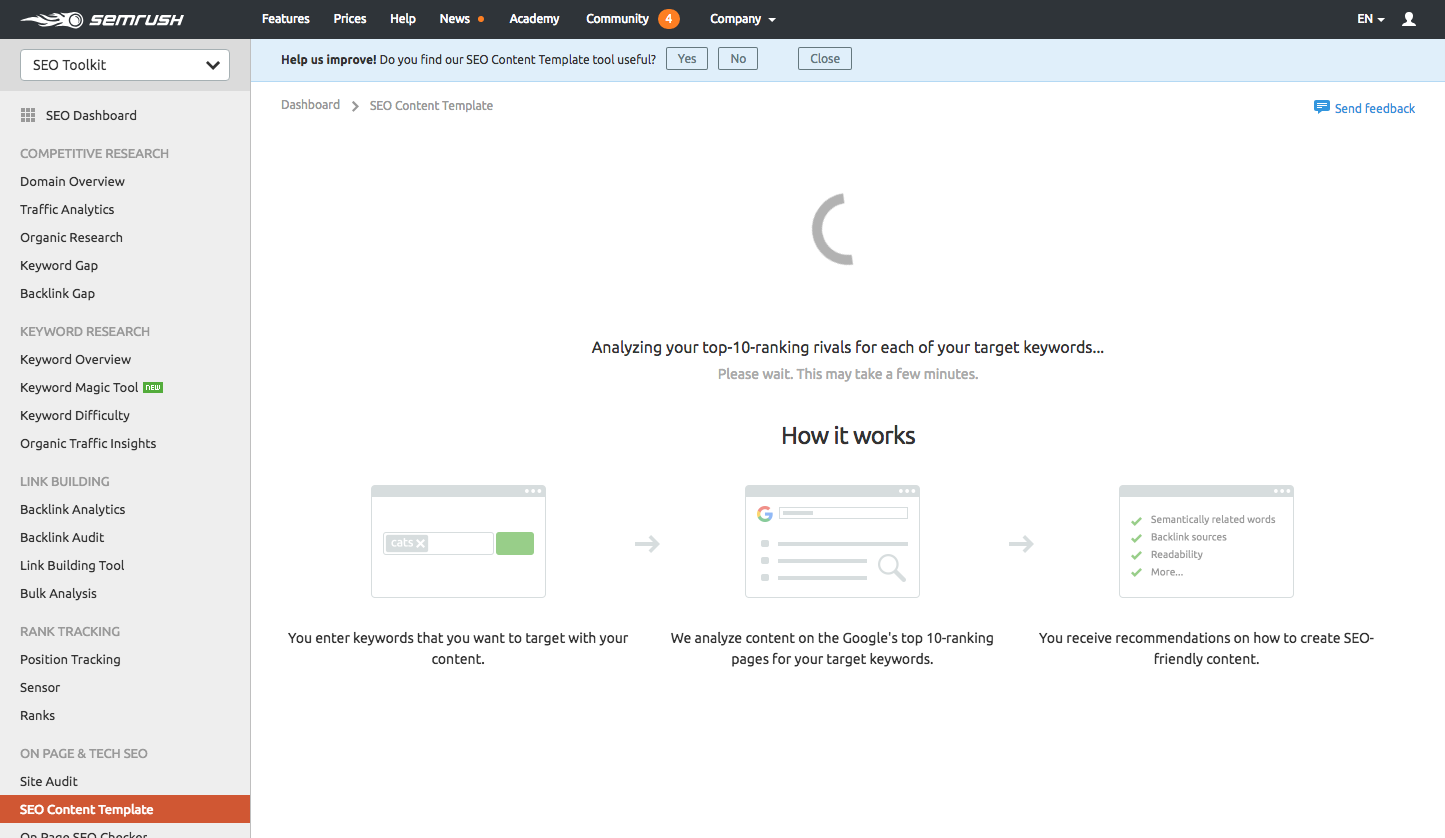Open the Help menu item

[x=403, y=19]
